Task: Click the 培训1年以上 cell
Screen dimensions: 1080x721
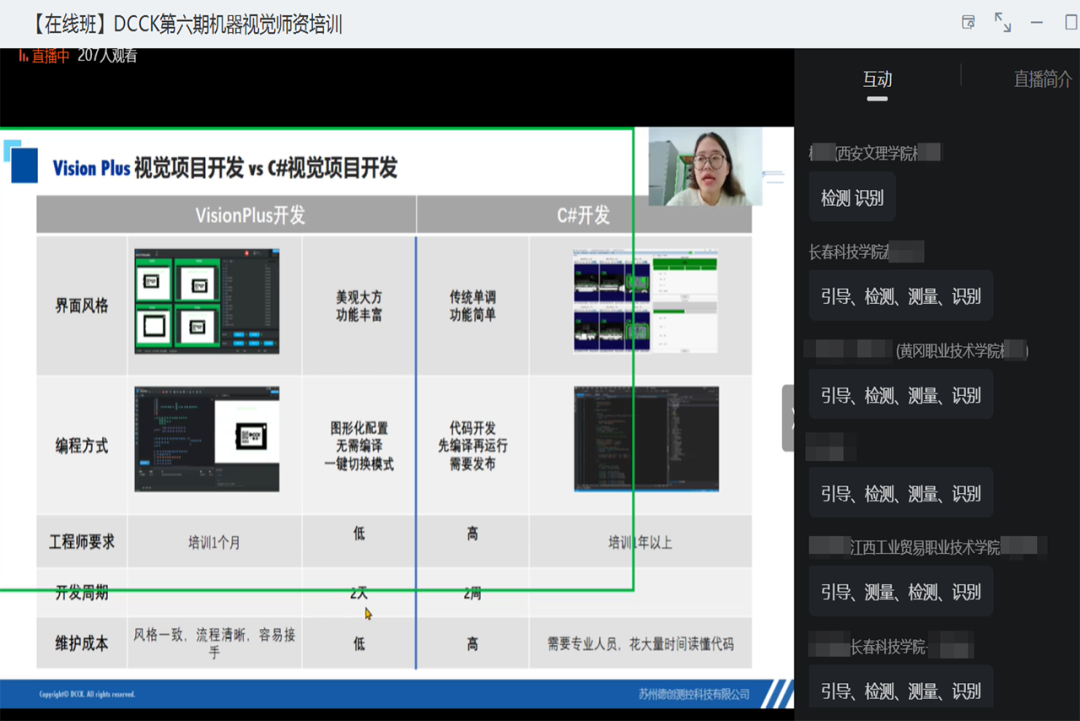Action: click(640, 543)
